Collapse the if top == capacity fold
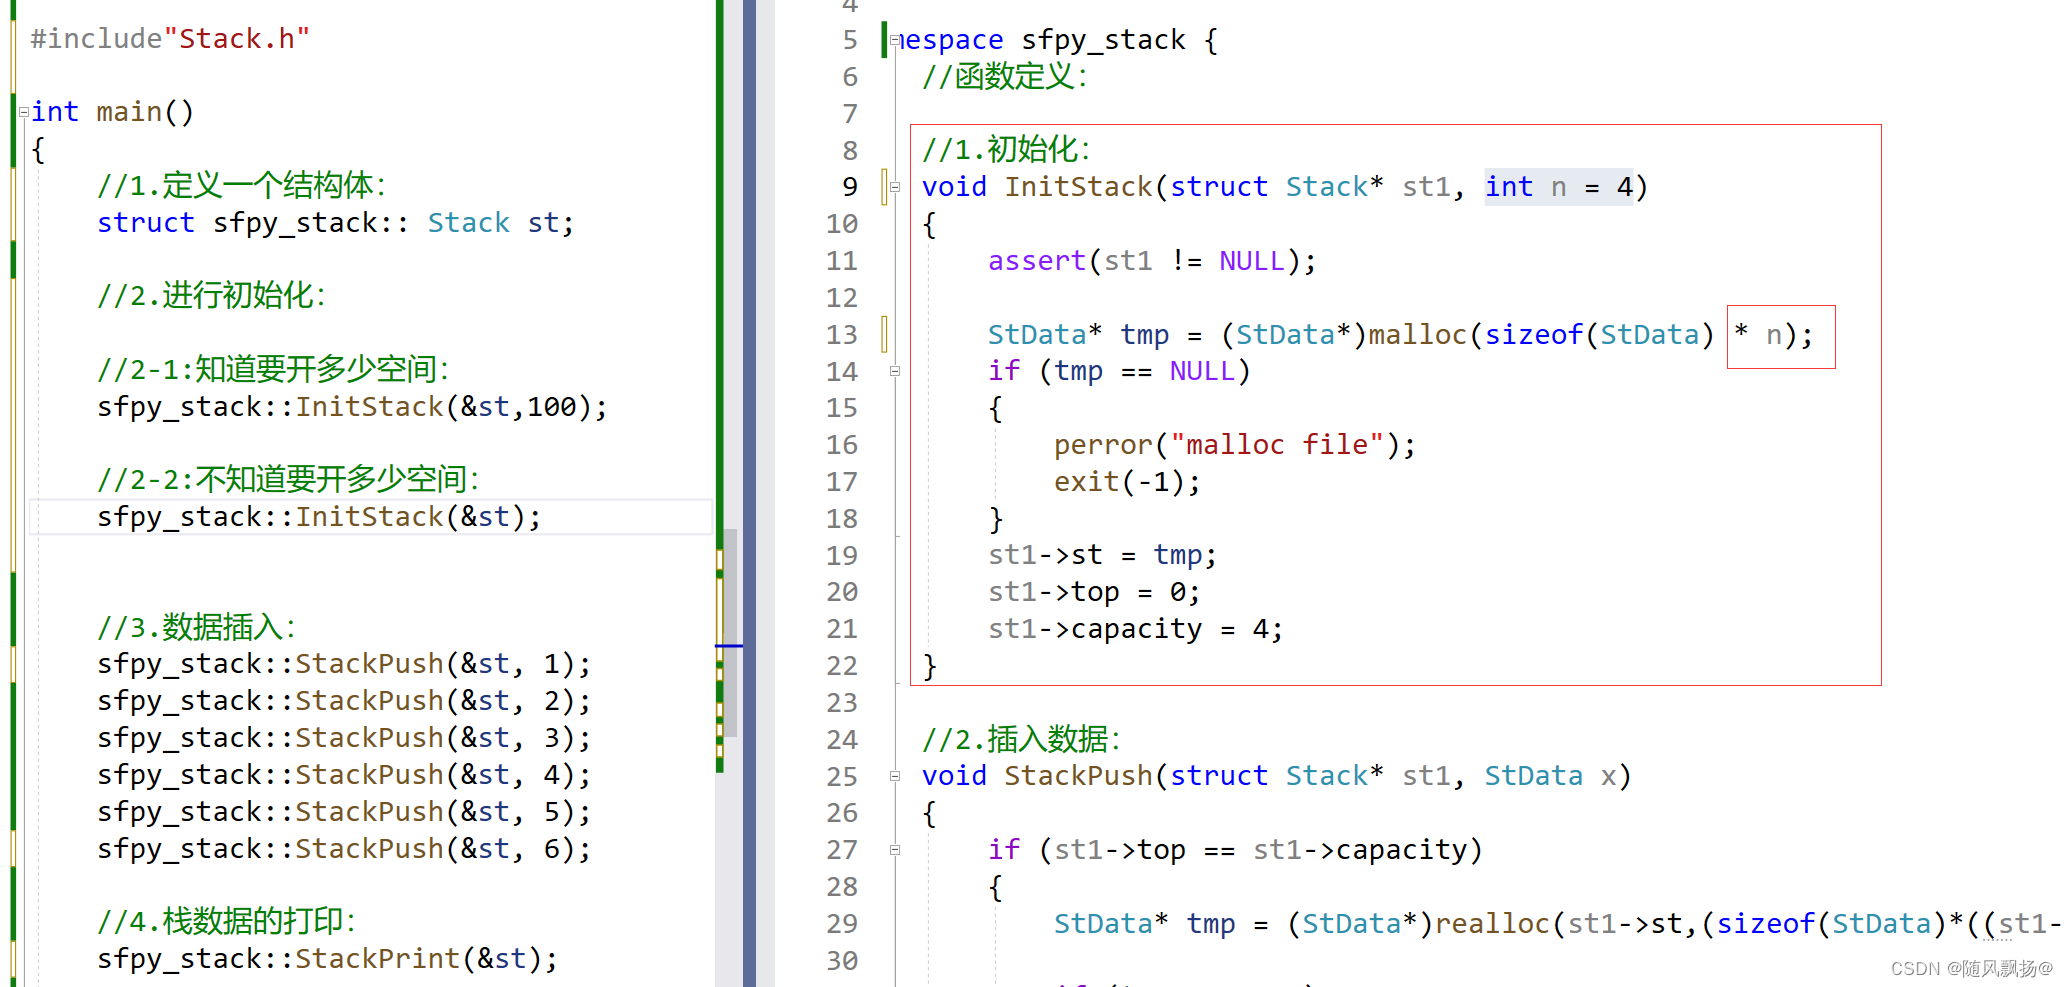 pos(895,850)
